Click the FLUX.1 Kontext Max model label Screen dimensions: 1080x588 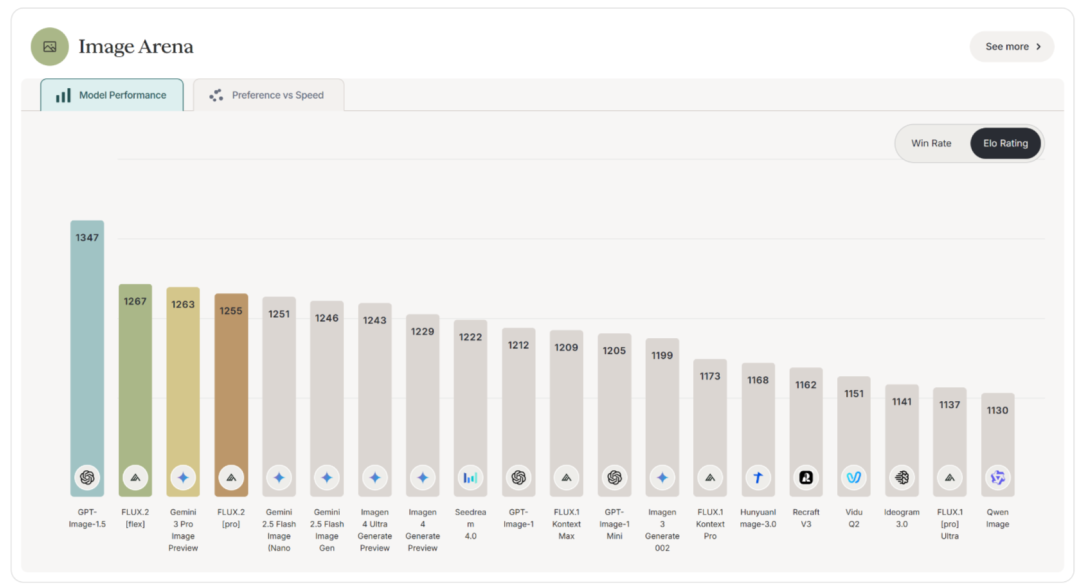click(566, 524)
